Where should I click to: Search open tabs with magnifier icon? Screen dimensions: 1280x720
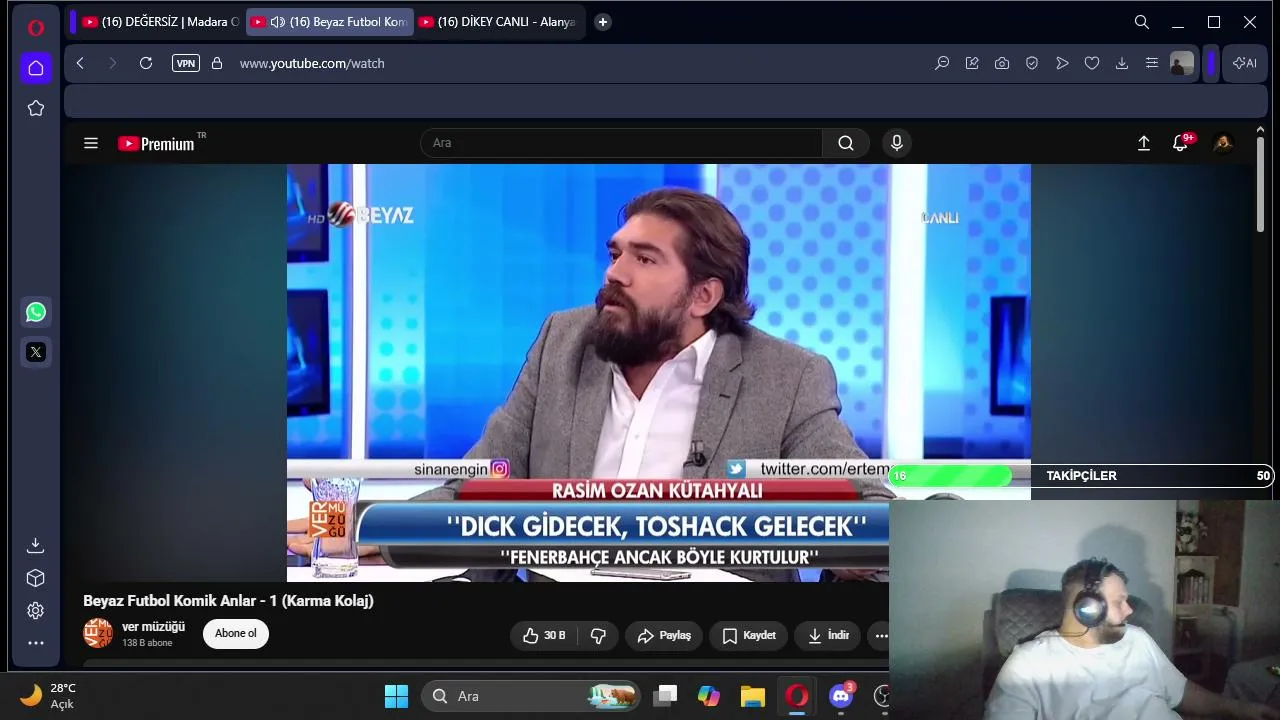pyautogui.click(x=1142, y=22)
